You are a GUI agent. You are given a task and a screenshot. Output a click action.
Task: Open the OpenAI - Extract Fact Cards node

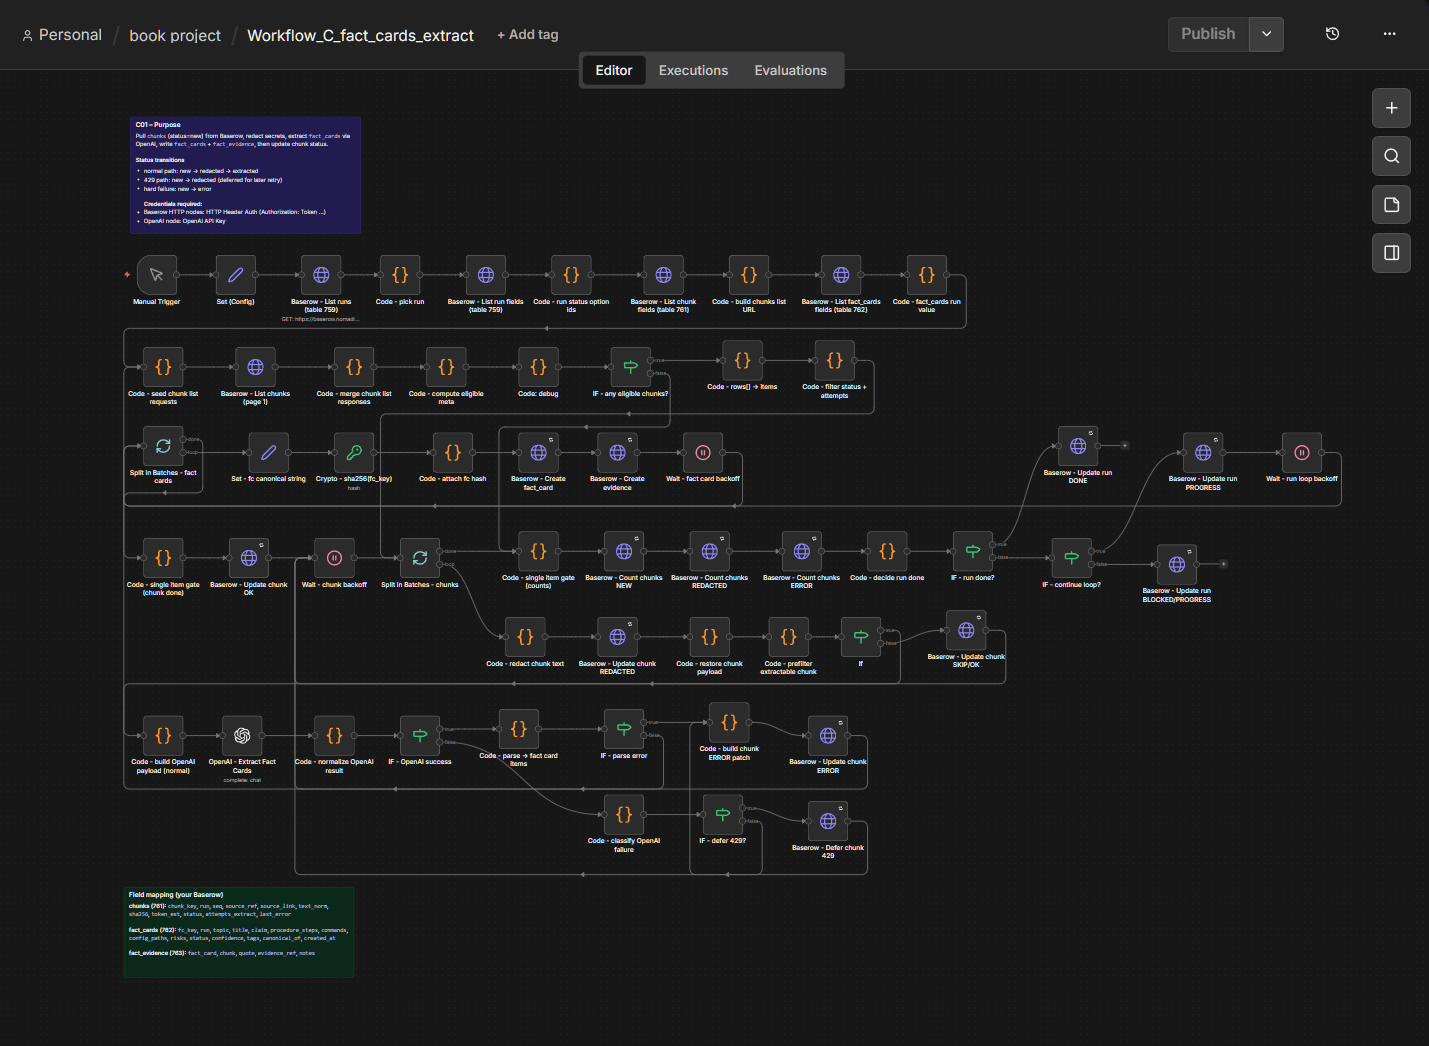(x=242, y=736)
